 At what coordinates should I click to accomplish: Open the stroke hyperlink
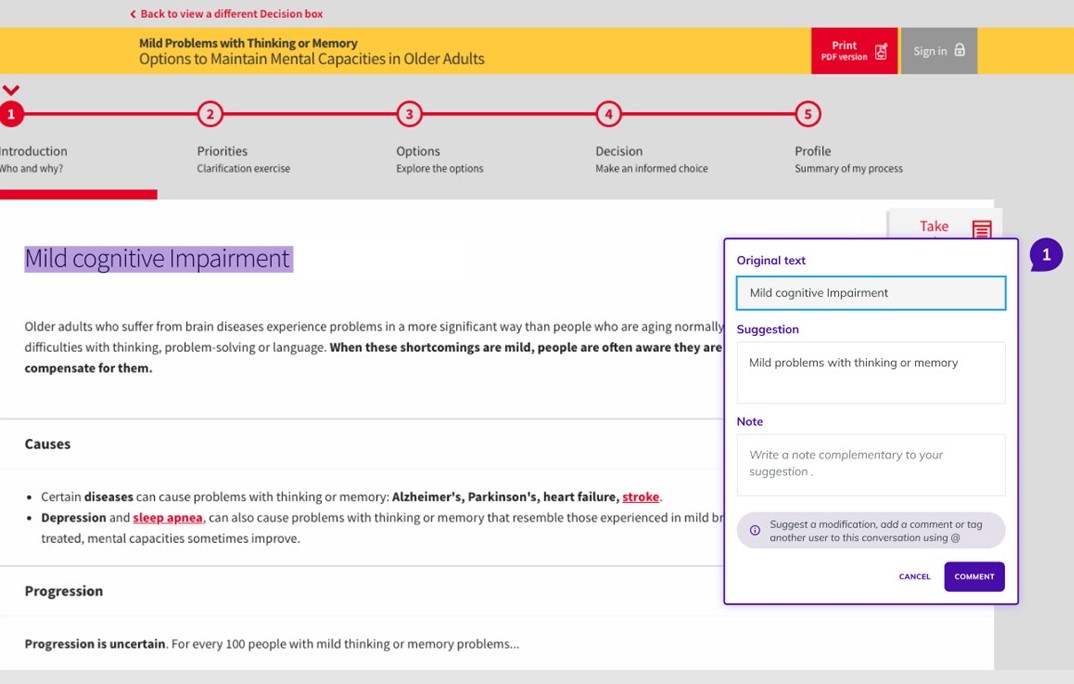[640, 497]
